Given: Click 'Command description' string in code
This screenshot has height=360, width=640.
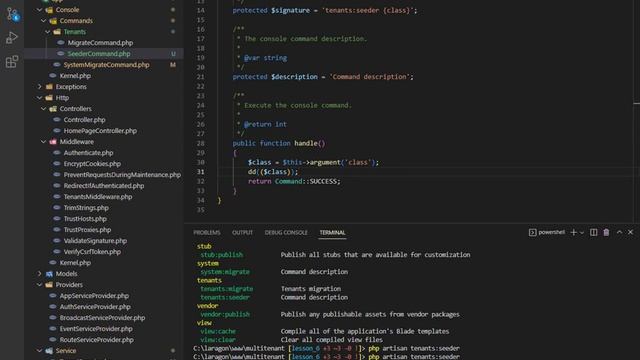Looking at the screenshot, I should coord(369,77).
